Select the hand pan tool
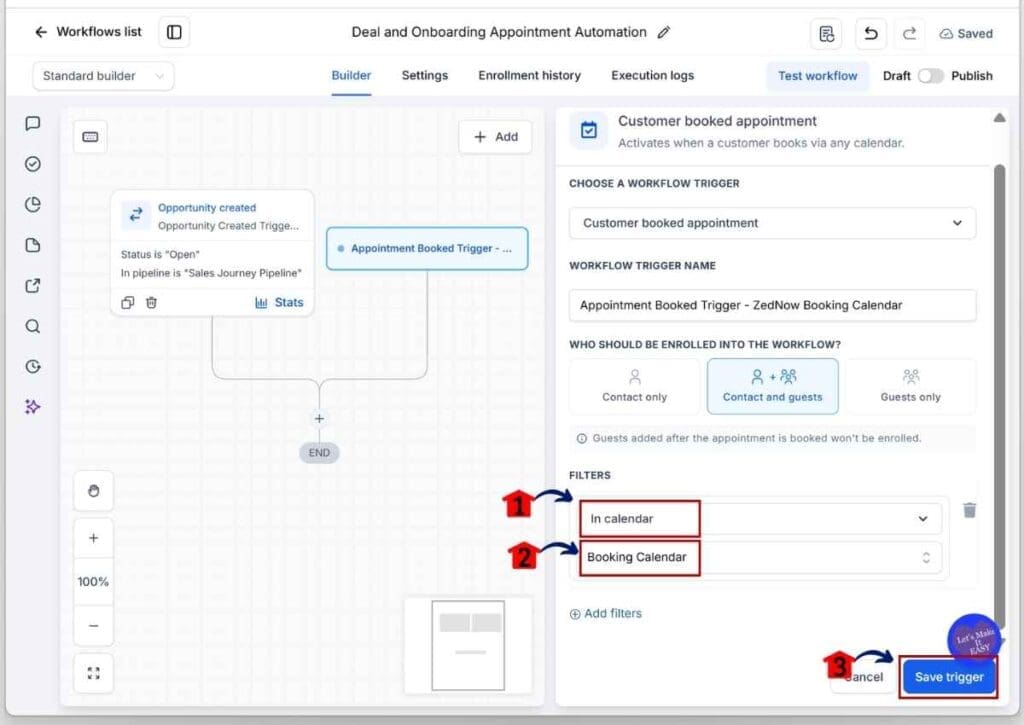Image resolution: width=1024 pixels, height=725 pixels. tap(93, 491)
